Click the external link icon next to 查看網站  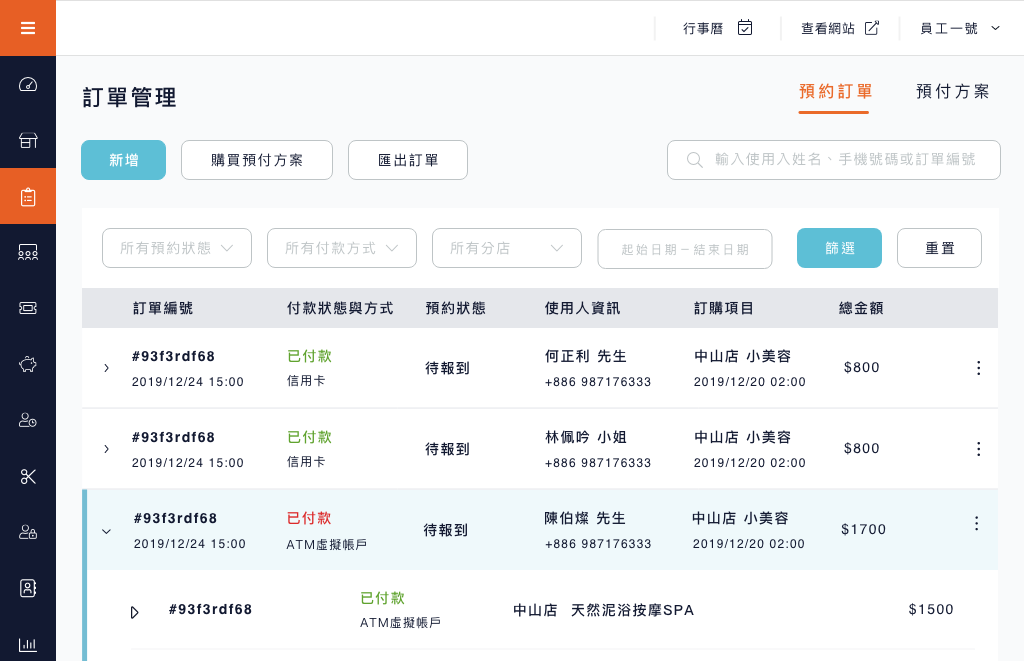click(x=872, y=27)
